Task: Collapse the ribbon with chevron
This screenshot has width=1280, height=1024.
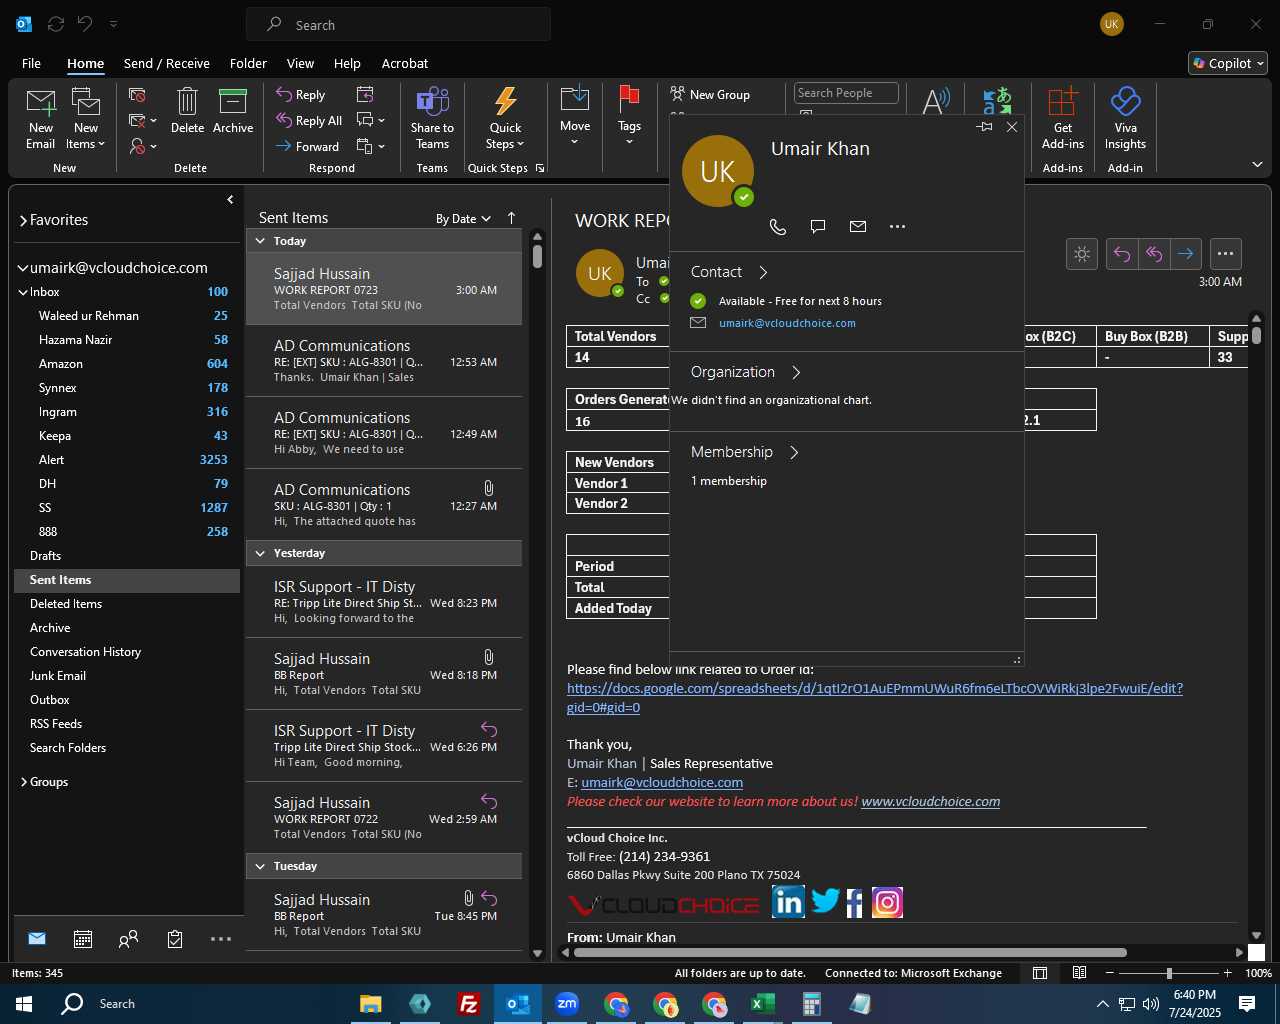Action: pos(1257,164)
